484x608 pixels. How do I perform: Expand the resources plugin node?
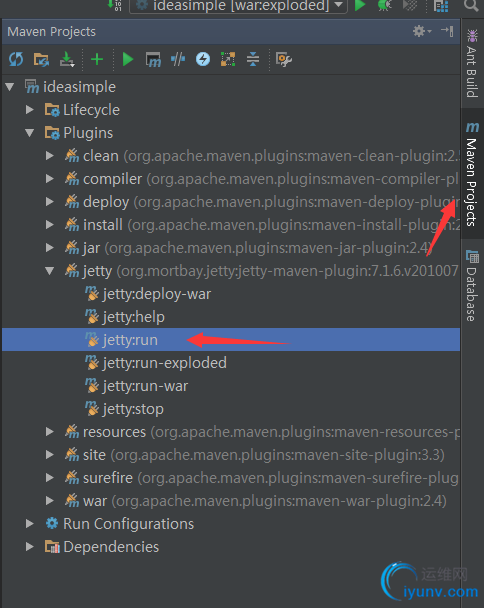(50, 432)
